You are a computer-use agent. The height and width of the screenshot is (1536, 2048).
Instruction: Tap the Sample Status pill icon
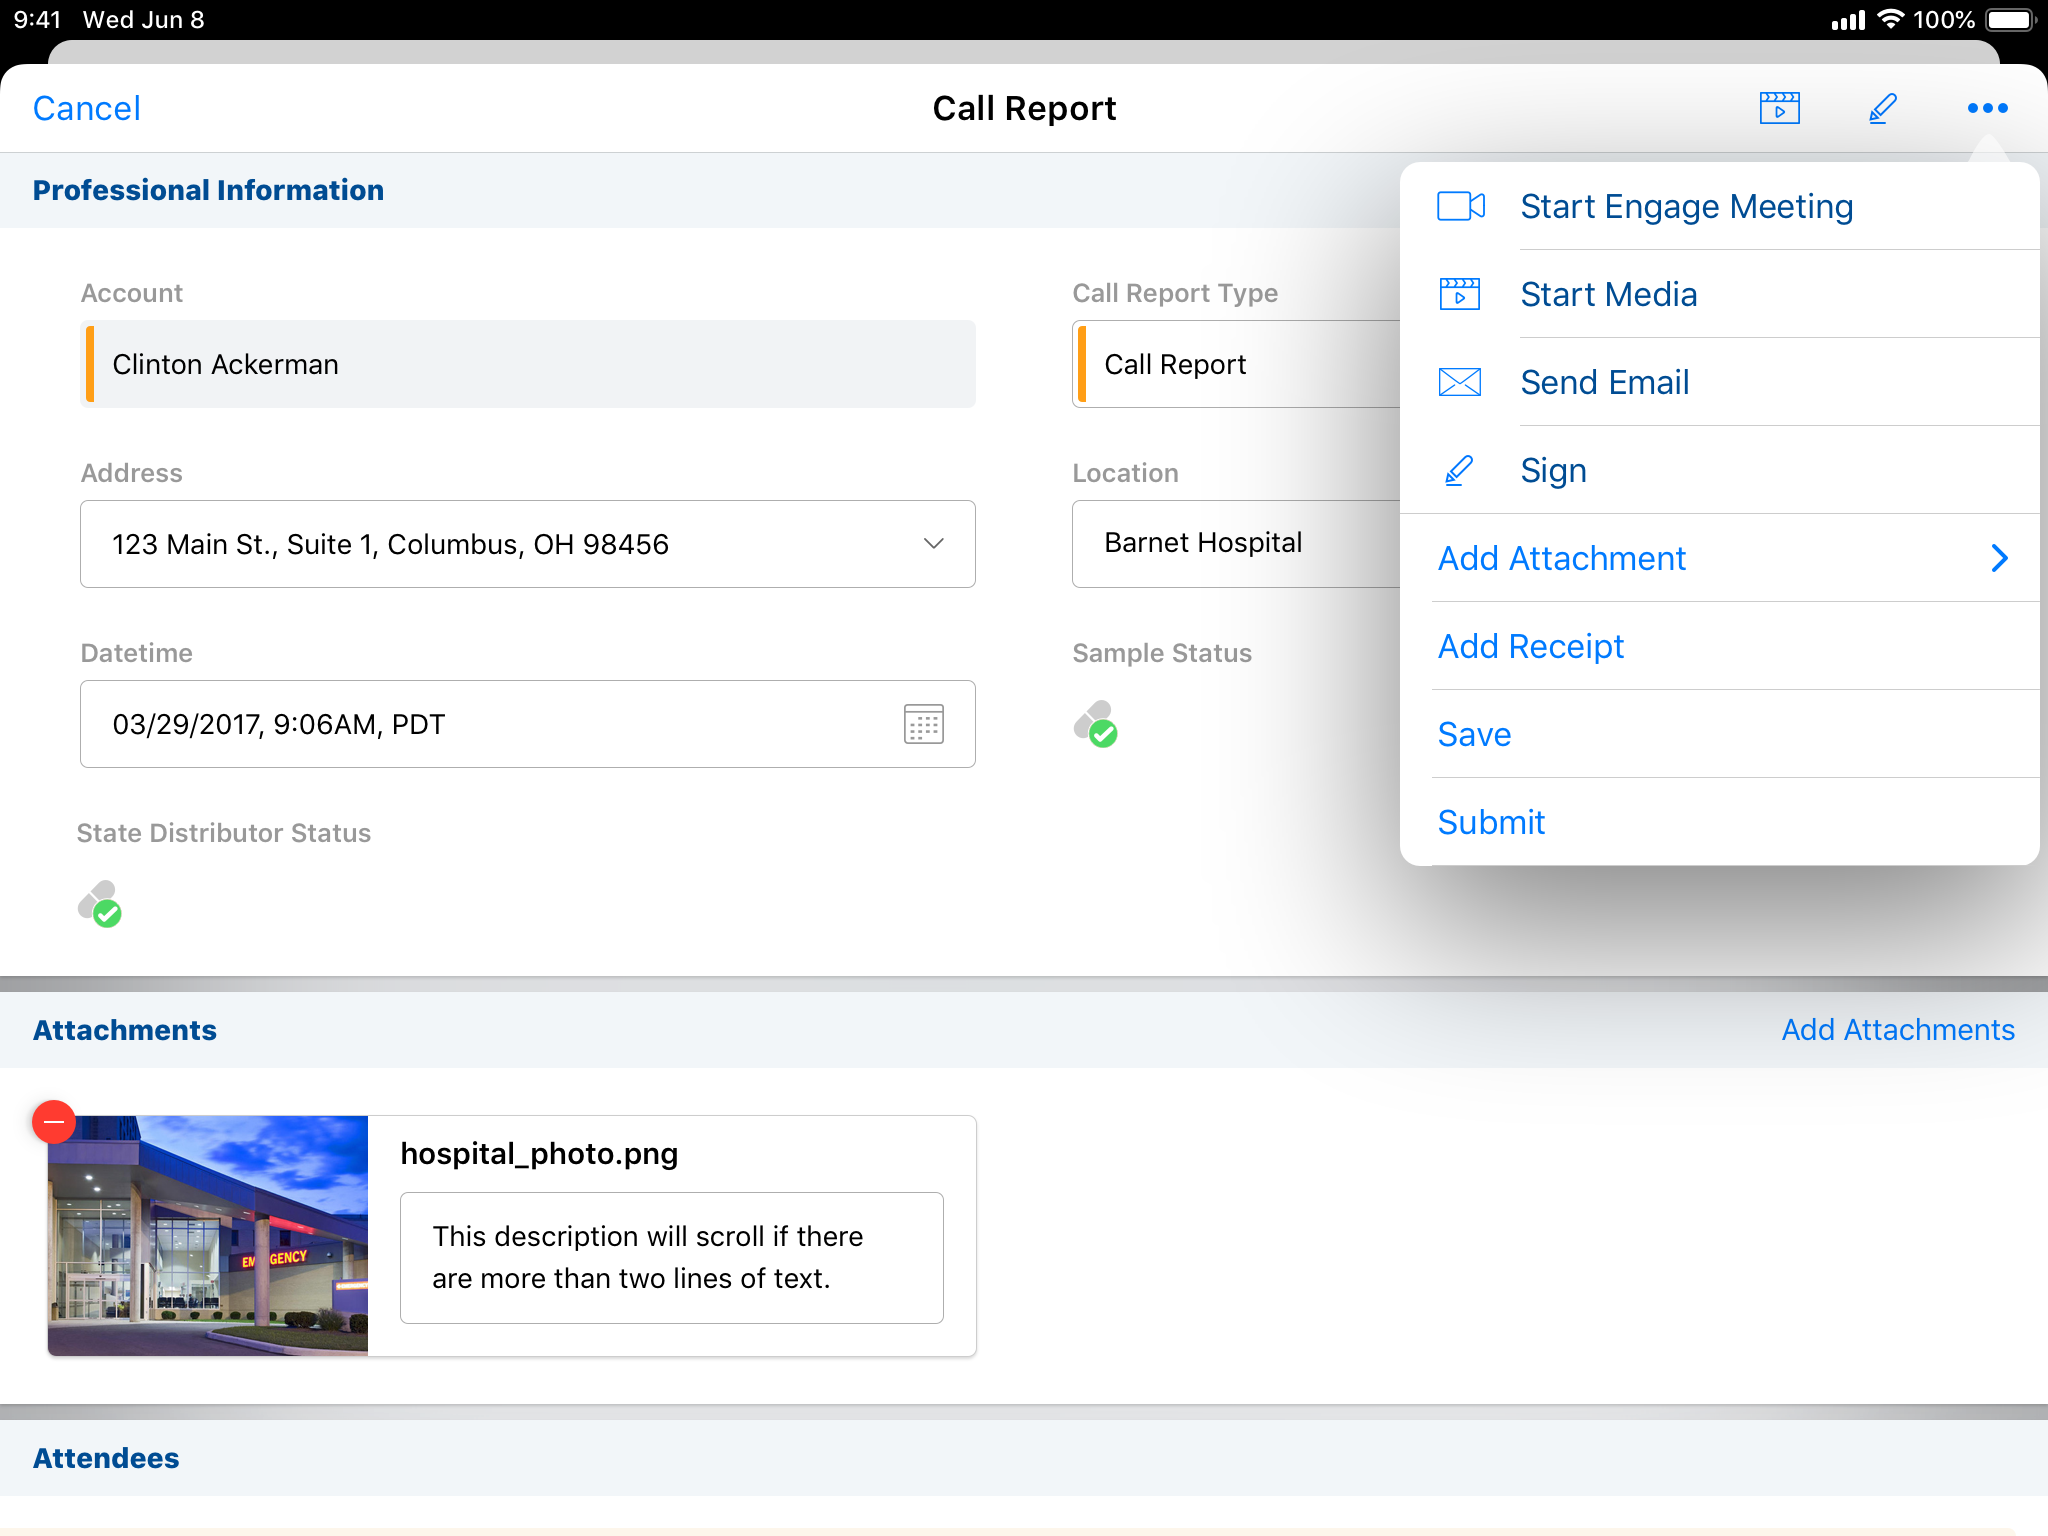(1096, 724)
